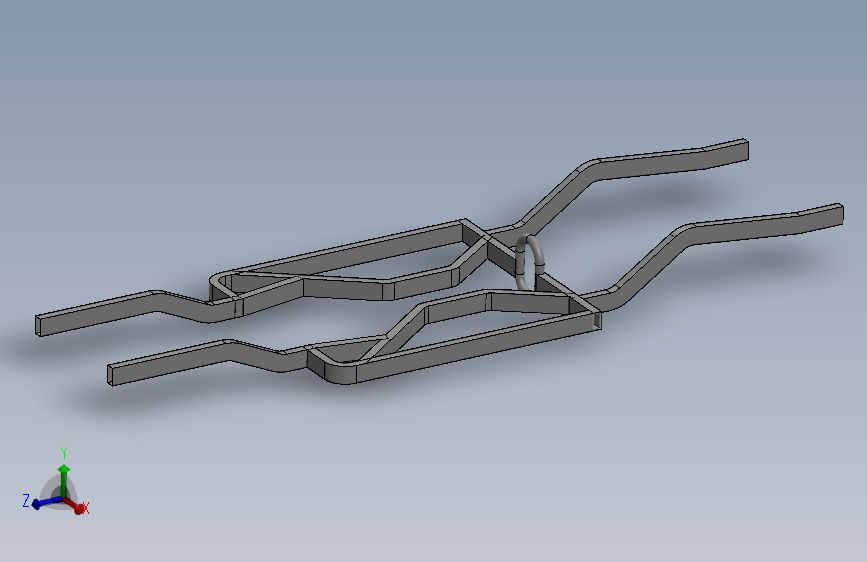The height and width of the screenshot is (562, 867).
Task: Click the blue Z axis of the triad
Action: click(x=47, y=502)
